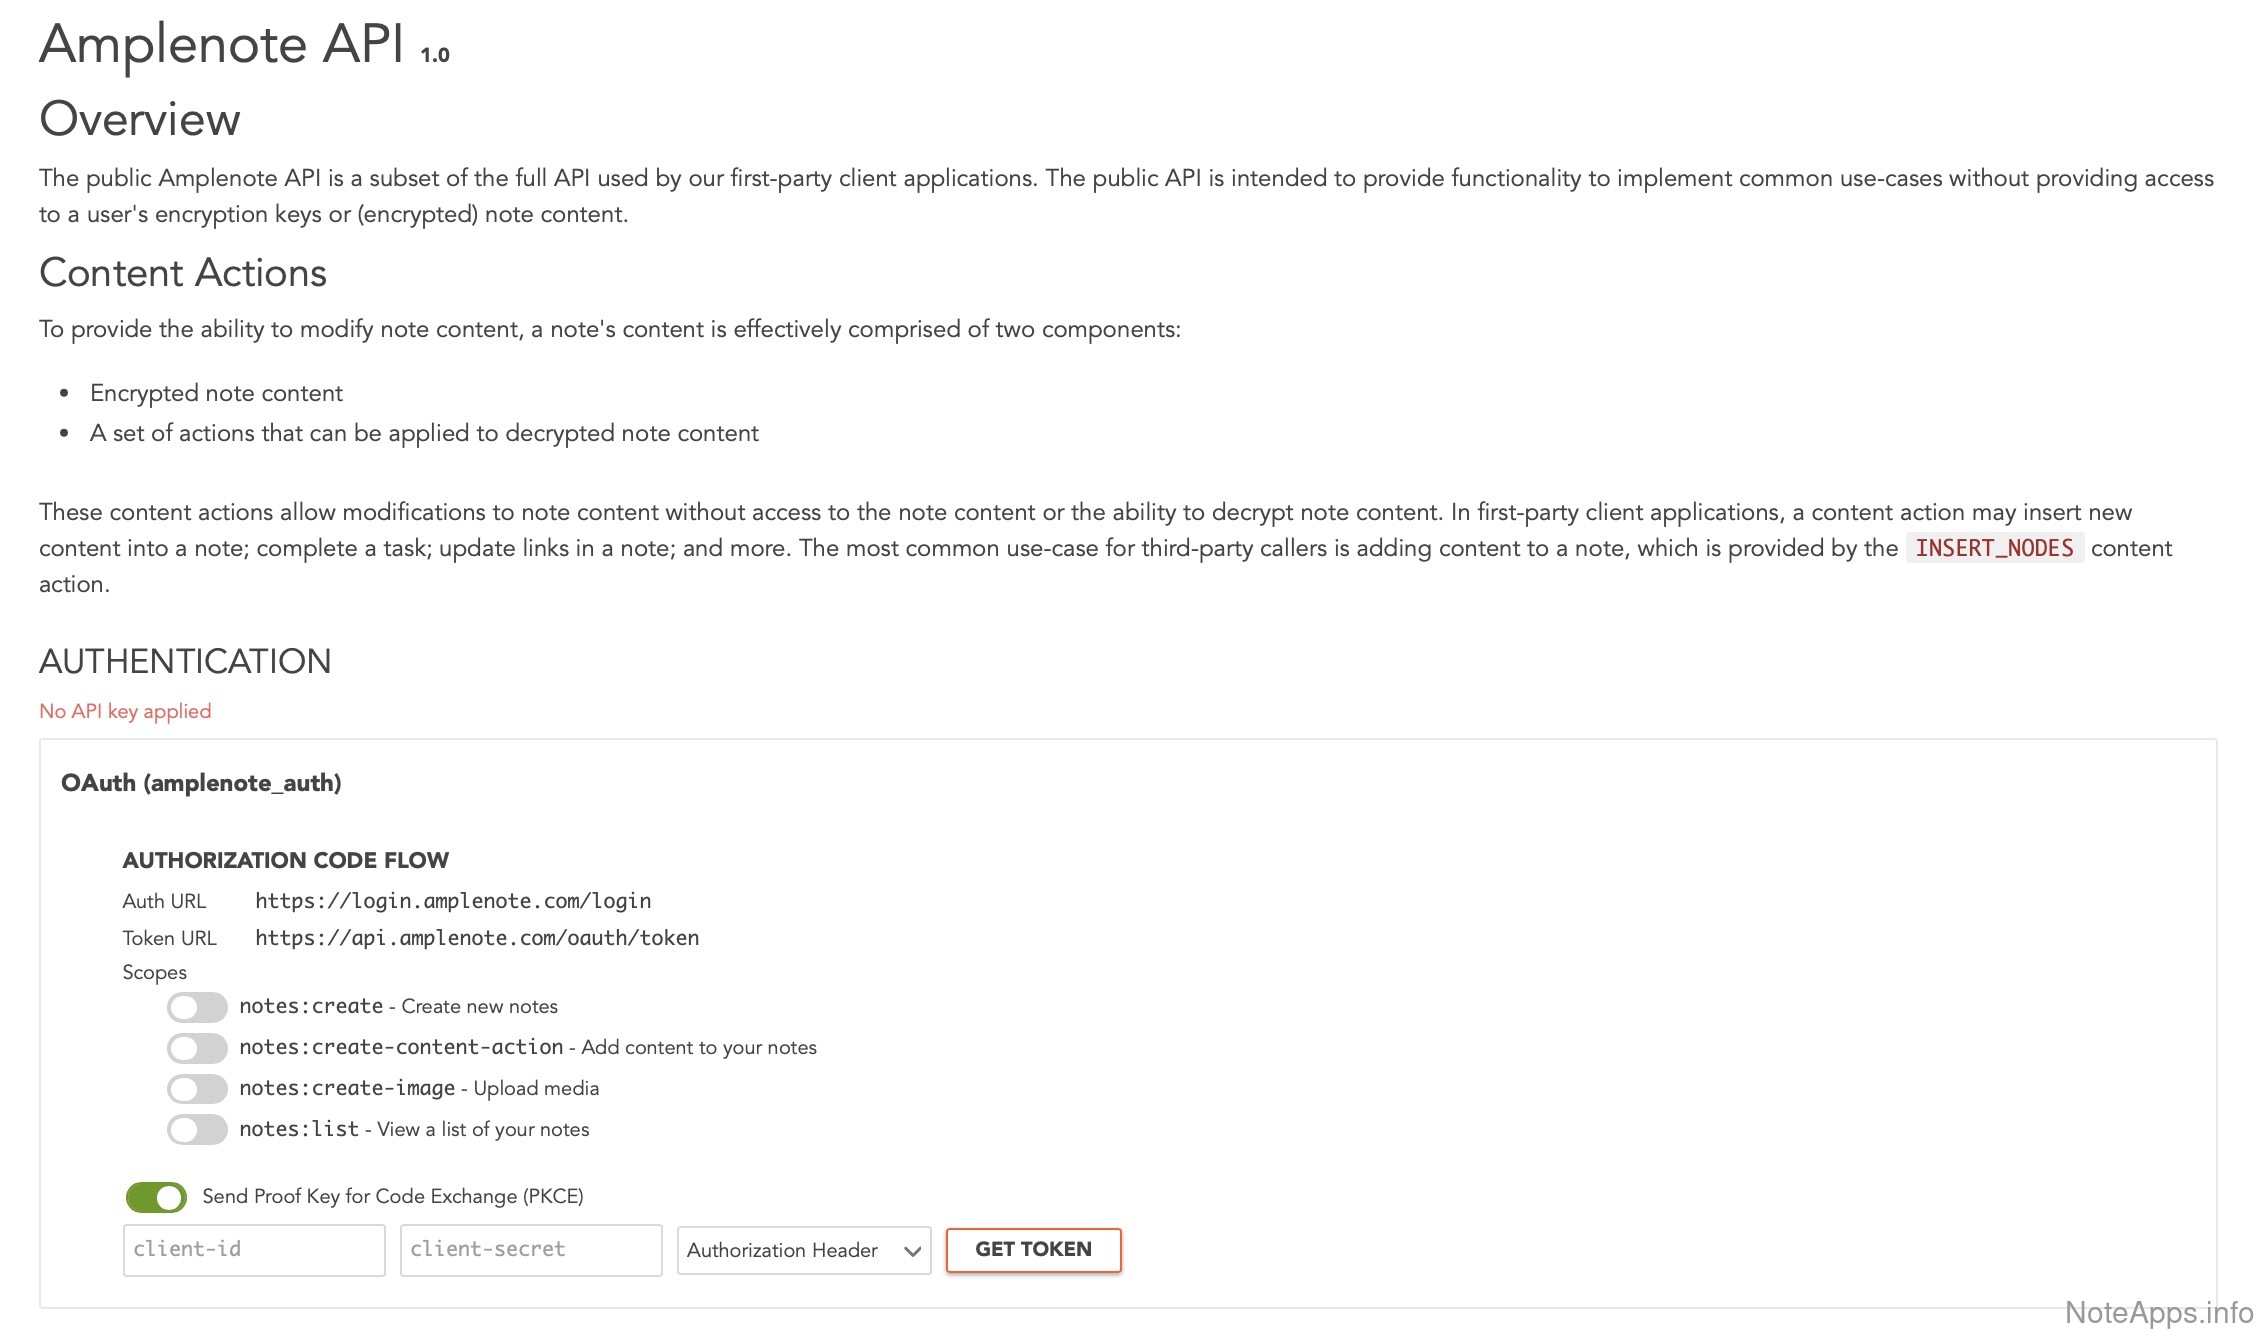Toggle the notes:create-content-action scope
2256x1332 pixels.
tap(197, 1048)
